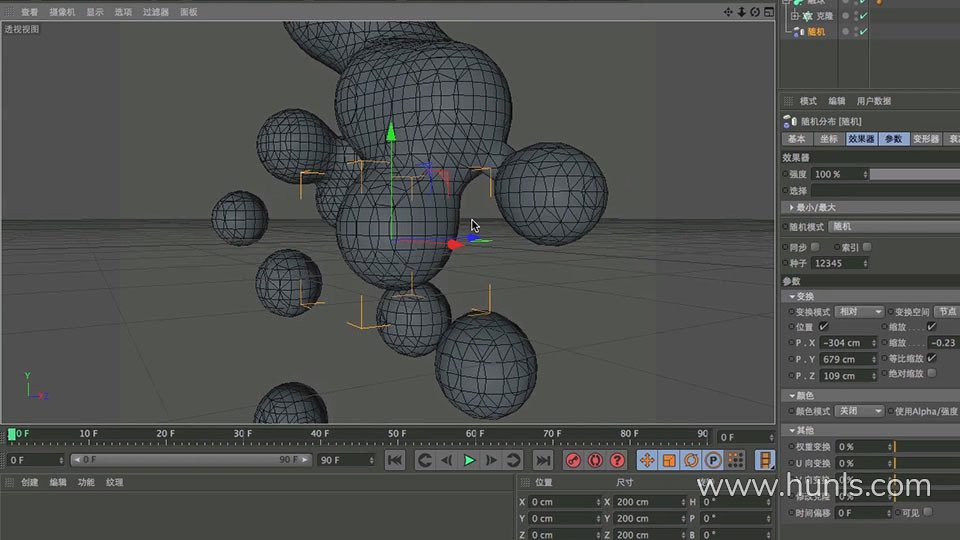Open the 颜色模式 dropdown
The height and width of the screenshot is (540, 960).
[860, 411]
